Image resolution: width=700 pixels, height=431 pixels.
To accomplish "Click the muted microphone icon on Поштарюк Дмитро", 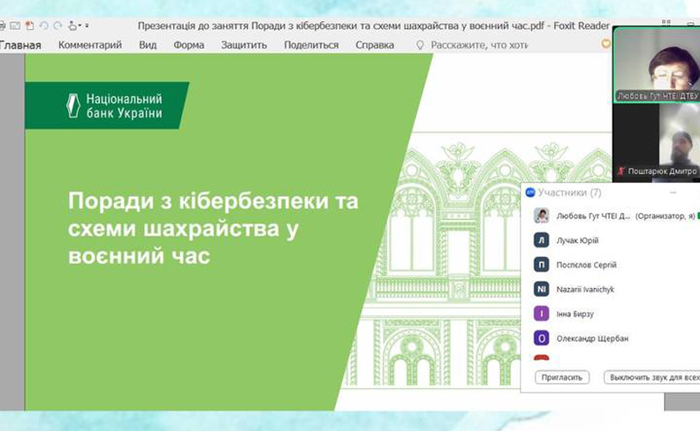I will [x=621, y=171].
